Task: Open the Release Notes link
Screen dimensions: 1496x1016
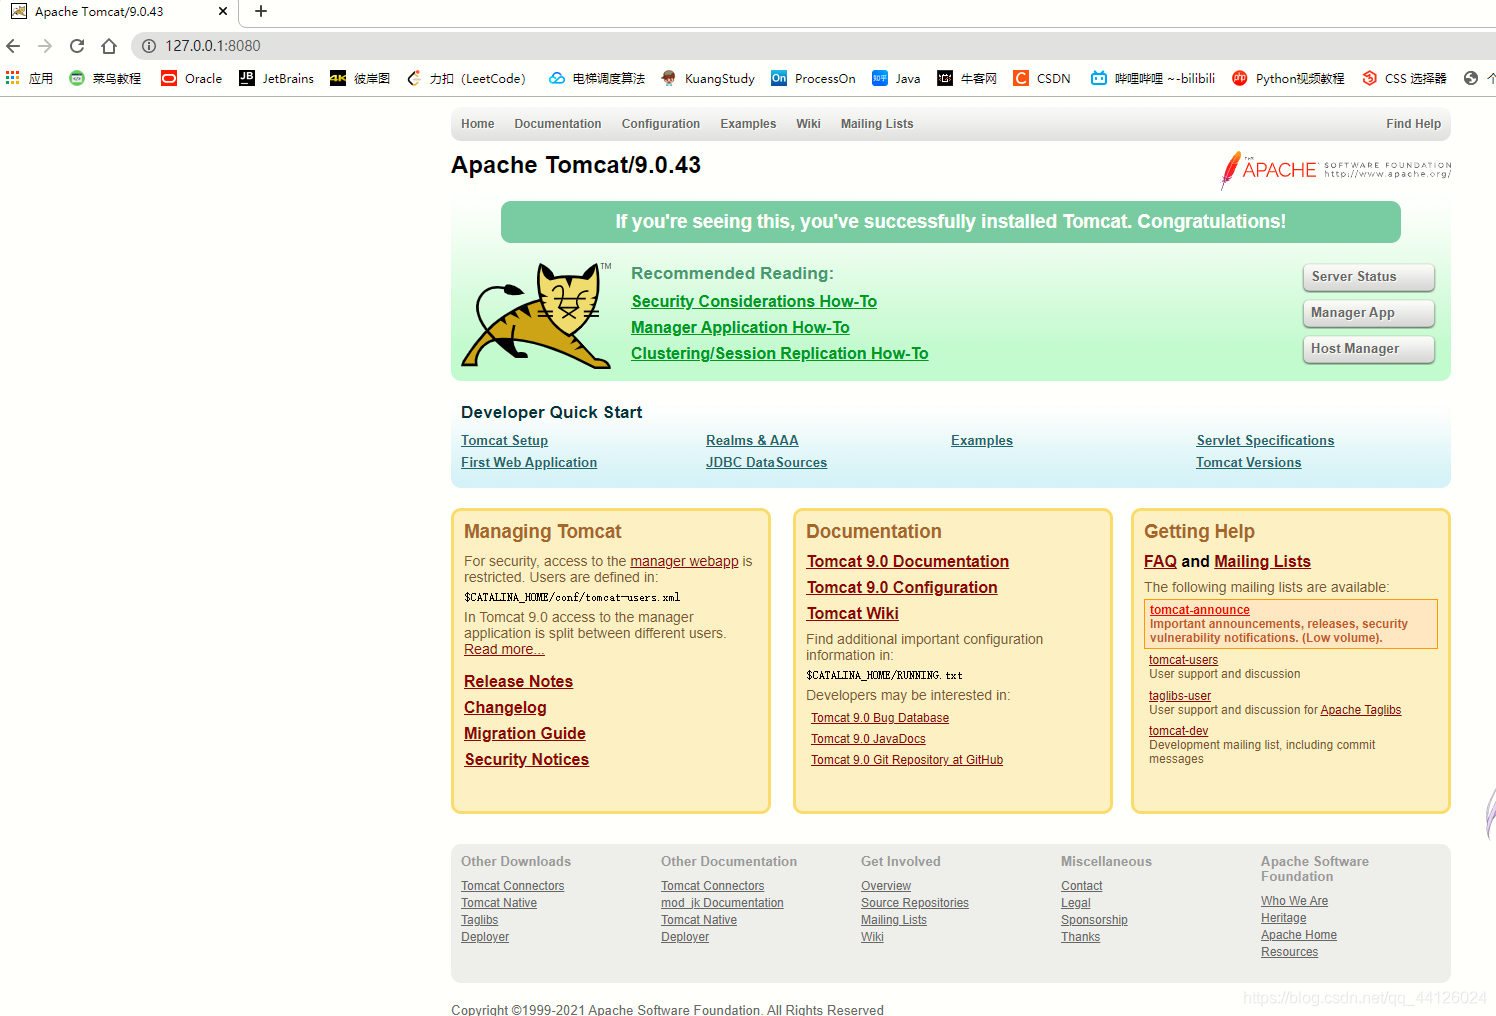Action: [x=518, y=681]
